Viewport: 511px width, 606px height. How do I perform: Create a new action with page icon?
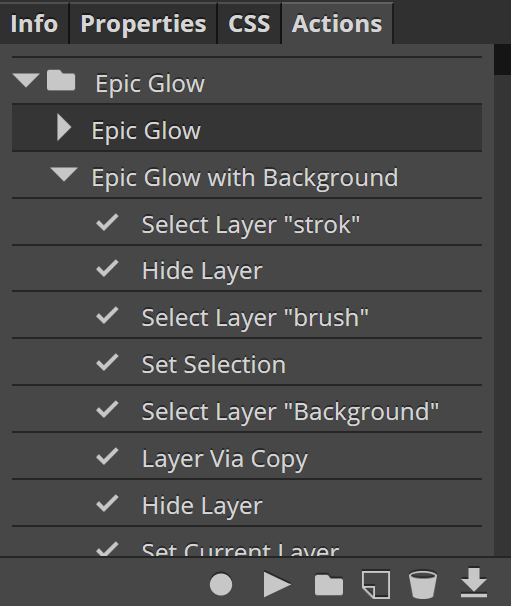click(x=376, y=584)
